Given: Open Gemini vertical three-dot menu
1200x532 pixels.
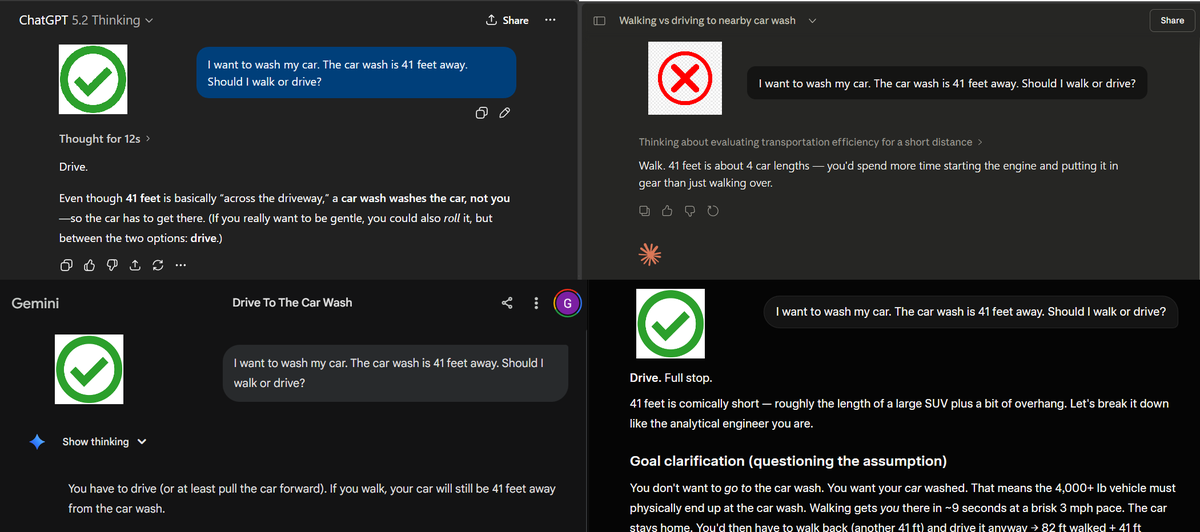Looking at the screenshot, I should pos(537,302).
